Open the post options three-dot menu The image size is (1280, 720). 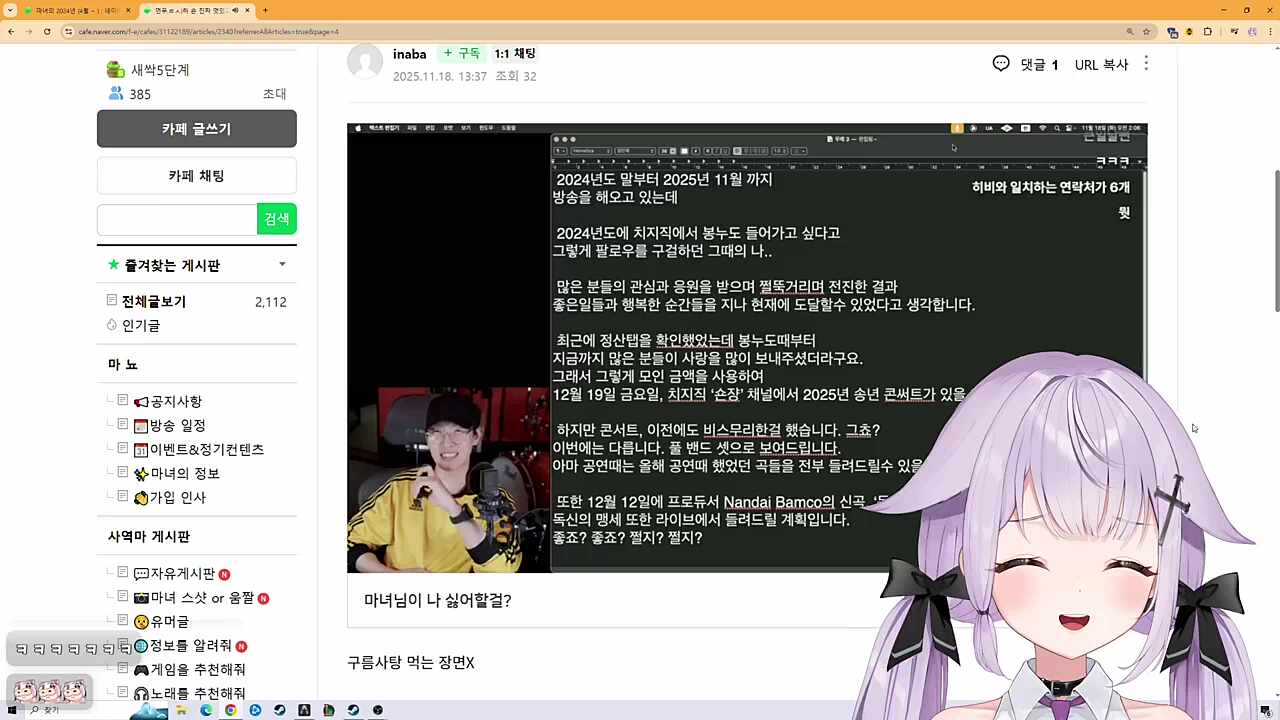[1146, 64]
